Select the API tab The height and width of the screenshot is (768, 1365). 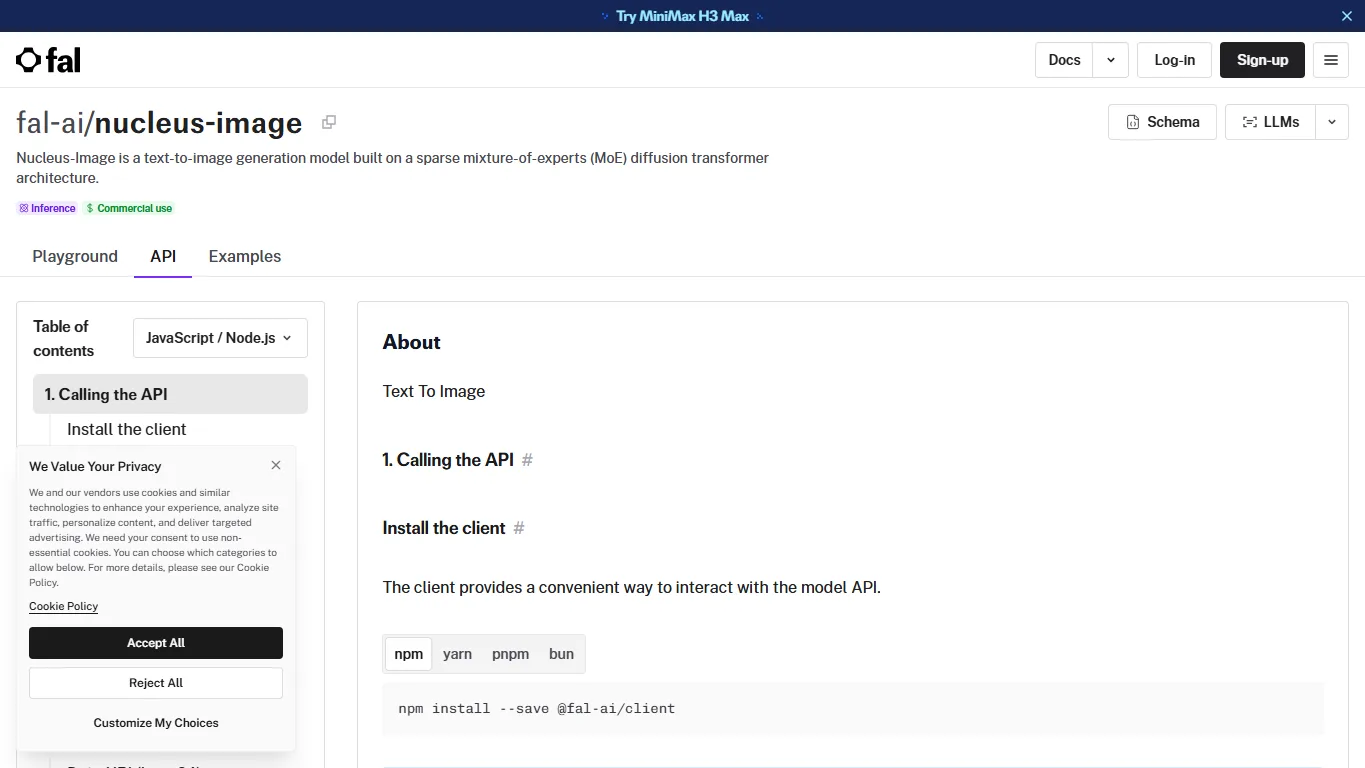click(163, 256)
